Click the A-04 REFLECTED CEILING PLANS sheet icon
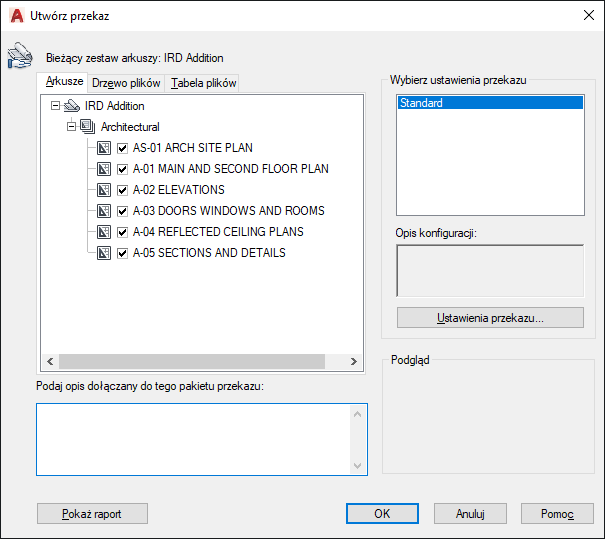This screenshot has height=539, width=605. 103,232
